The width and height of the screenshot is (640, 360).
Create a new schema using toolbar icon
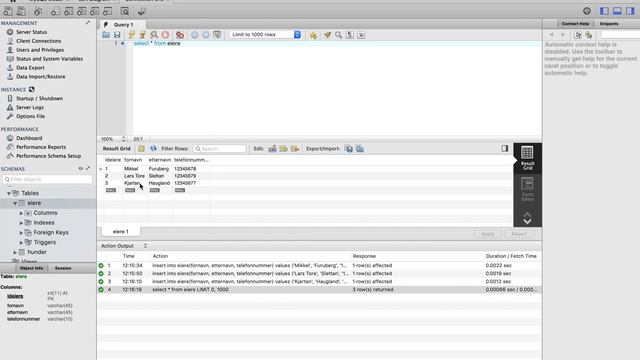coord(56,11)
